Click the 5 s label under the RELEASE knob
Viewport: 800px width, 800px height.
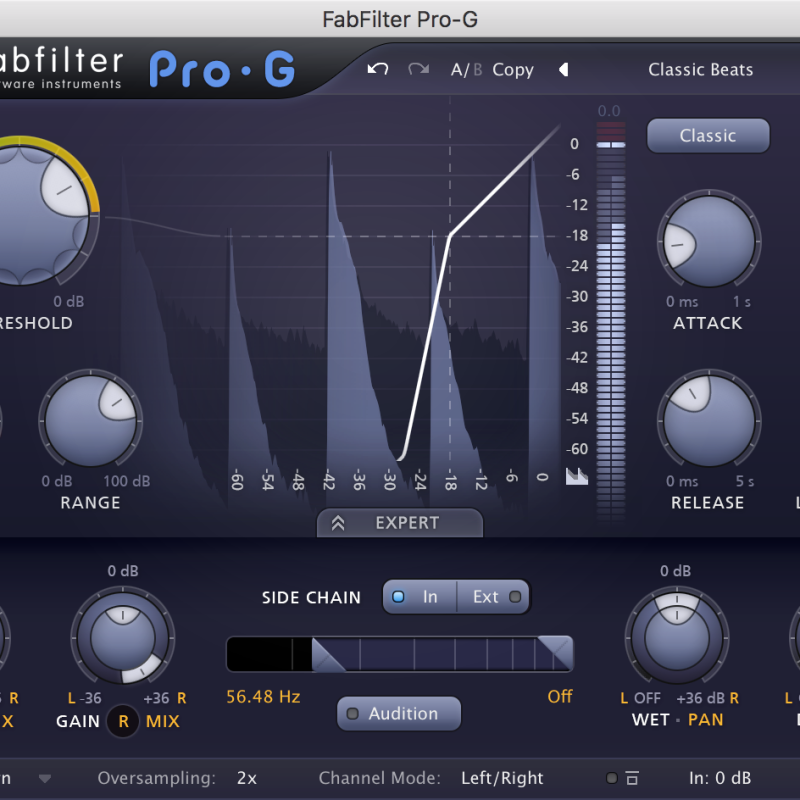[x=744, y=481]
